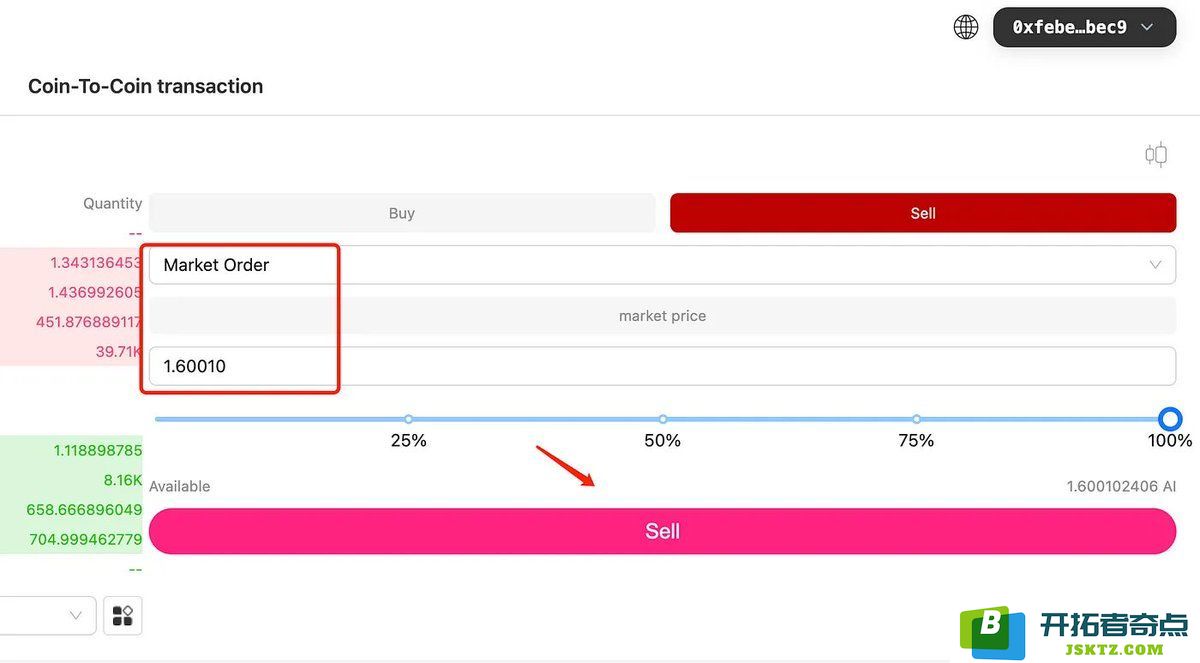Open the language globe icon
The image size is (1200, 663).
pos(966,27)
